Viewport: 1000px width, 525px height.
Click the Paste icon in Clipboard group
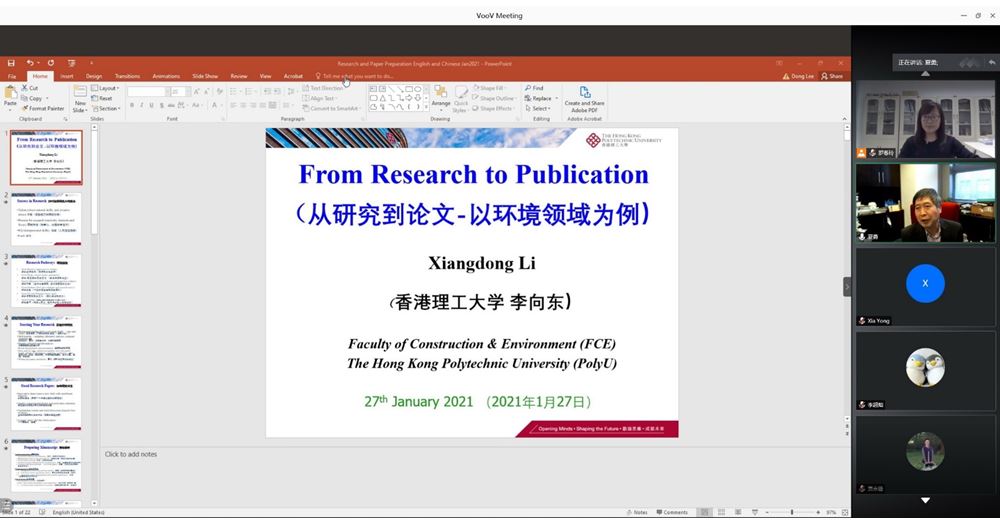tap(10, 96)
